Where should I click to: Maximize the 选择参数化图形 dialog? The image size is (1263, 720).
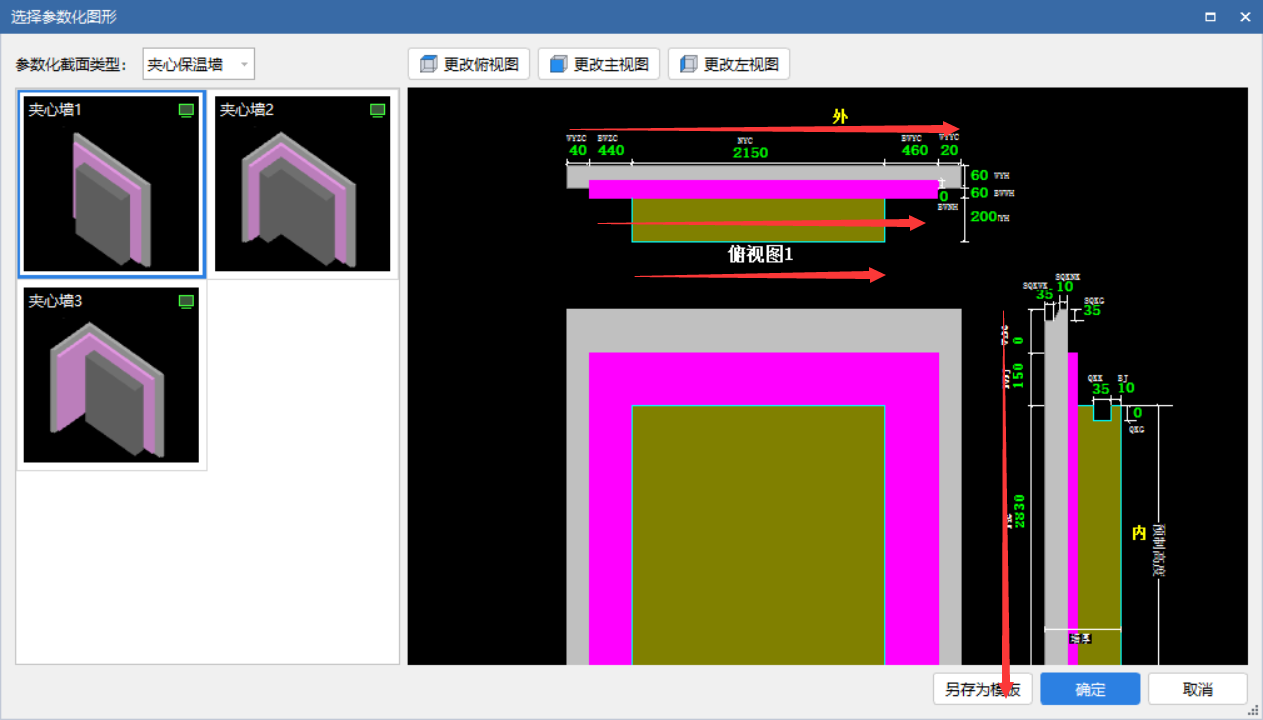pyautogui.click(x=1210, y=17)
